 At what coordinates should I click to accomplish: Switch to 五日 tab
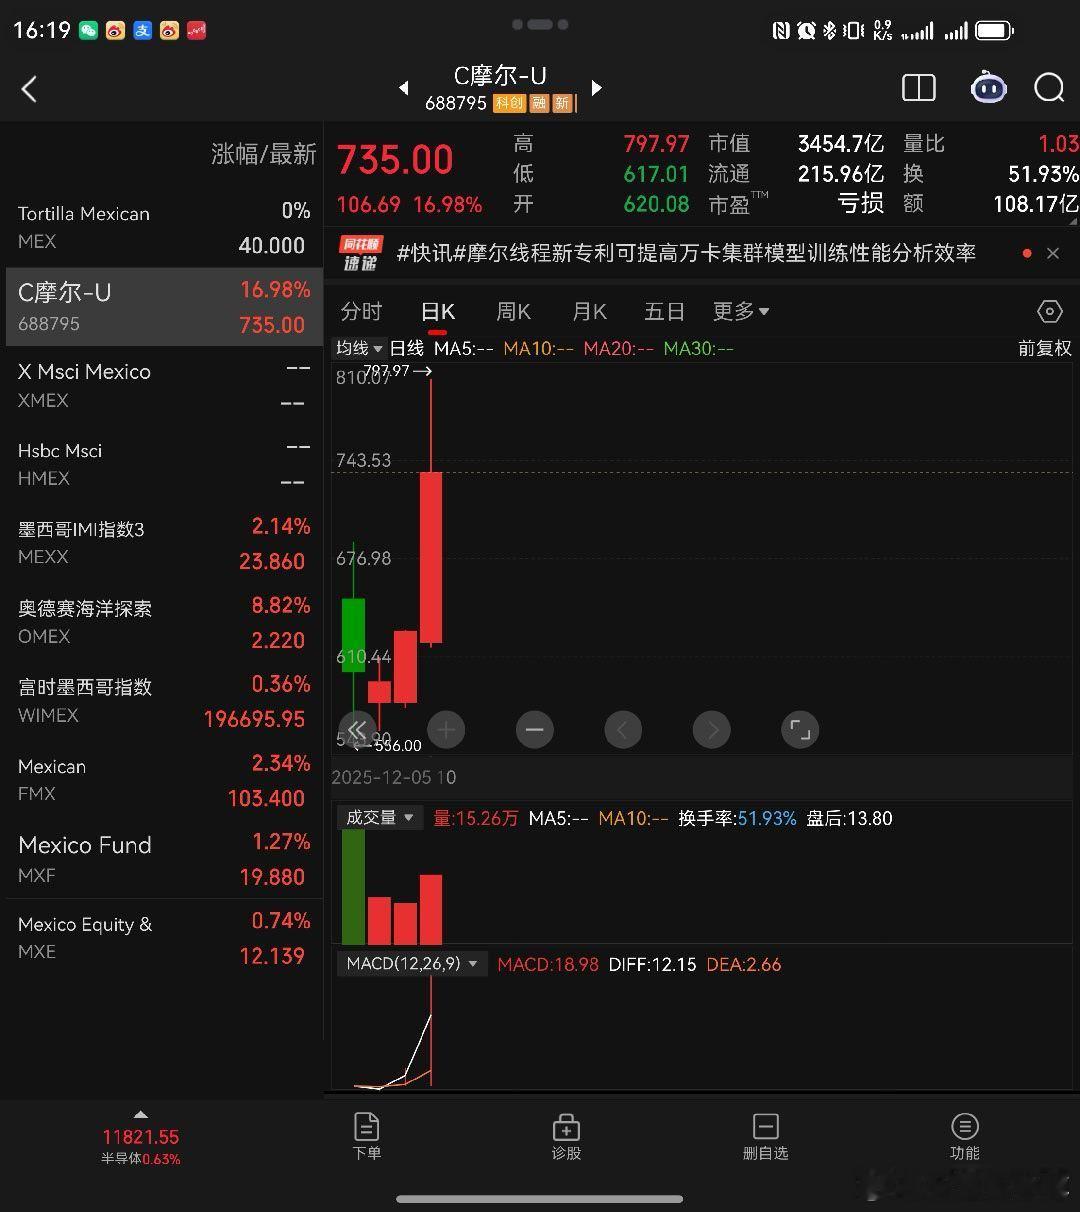(664, 311)
